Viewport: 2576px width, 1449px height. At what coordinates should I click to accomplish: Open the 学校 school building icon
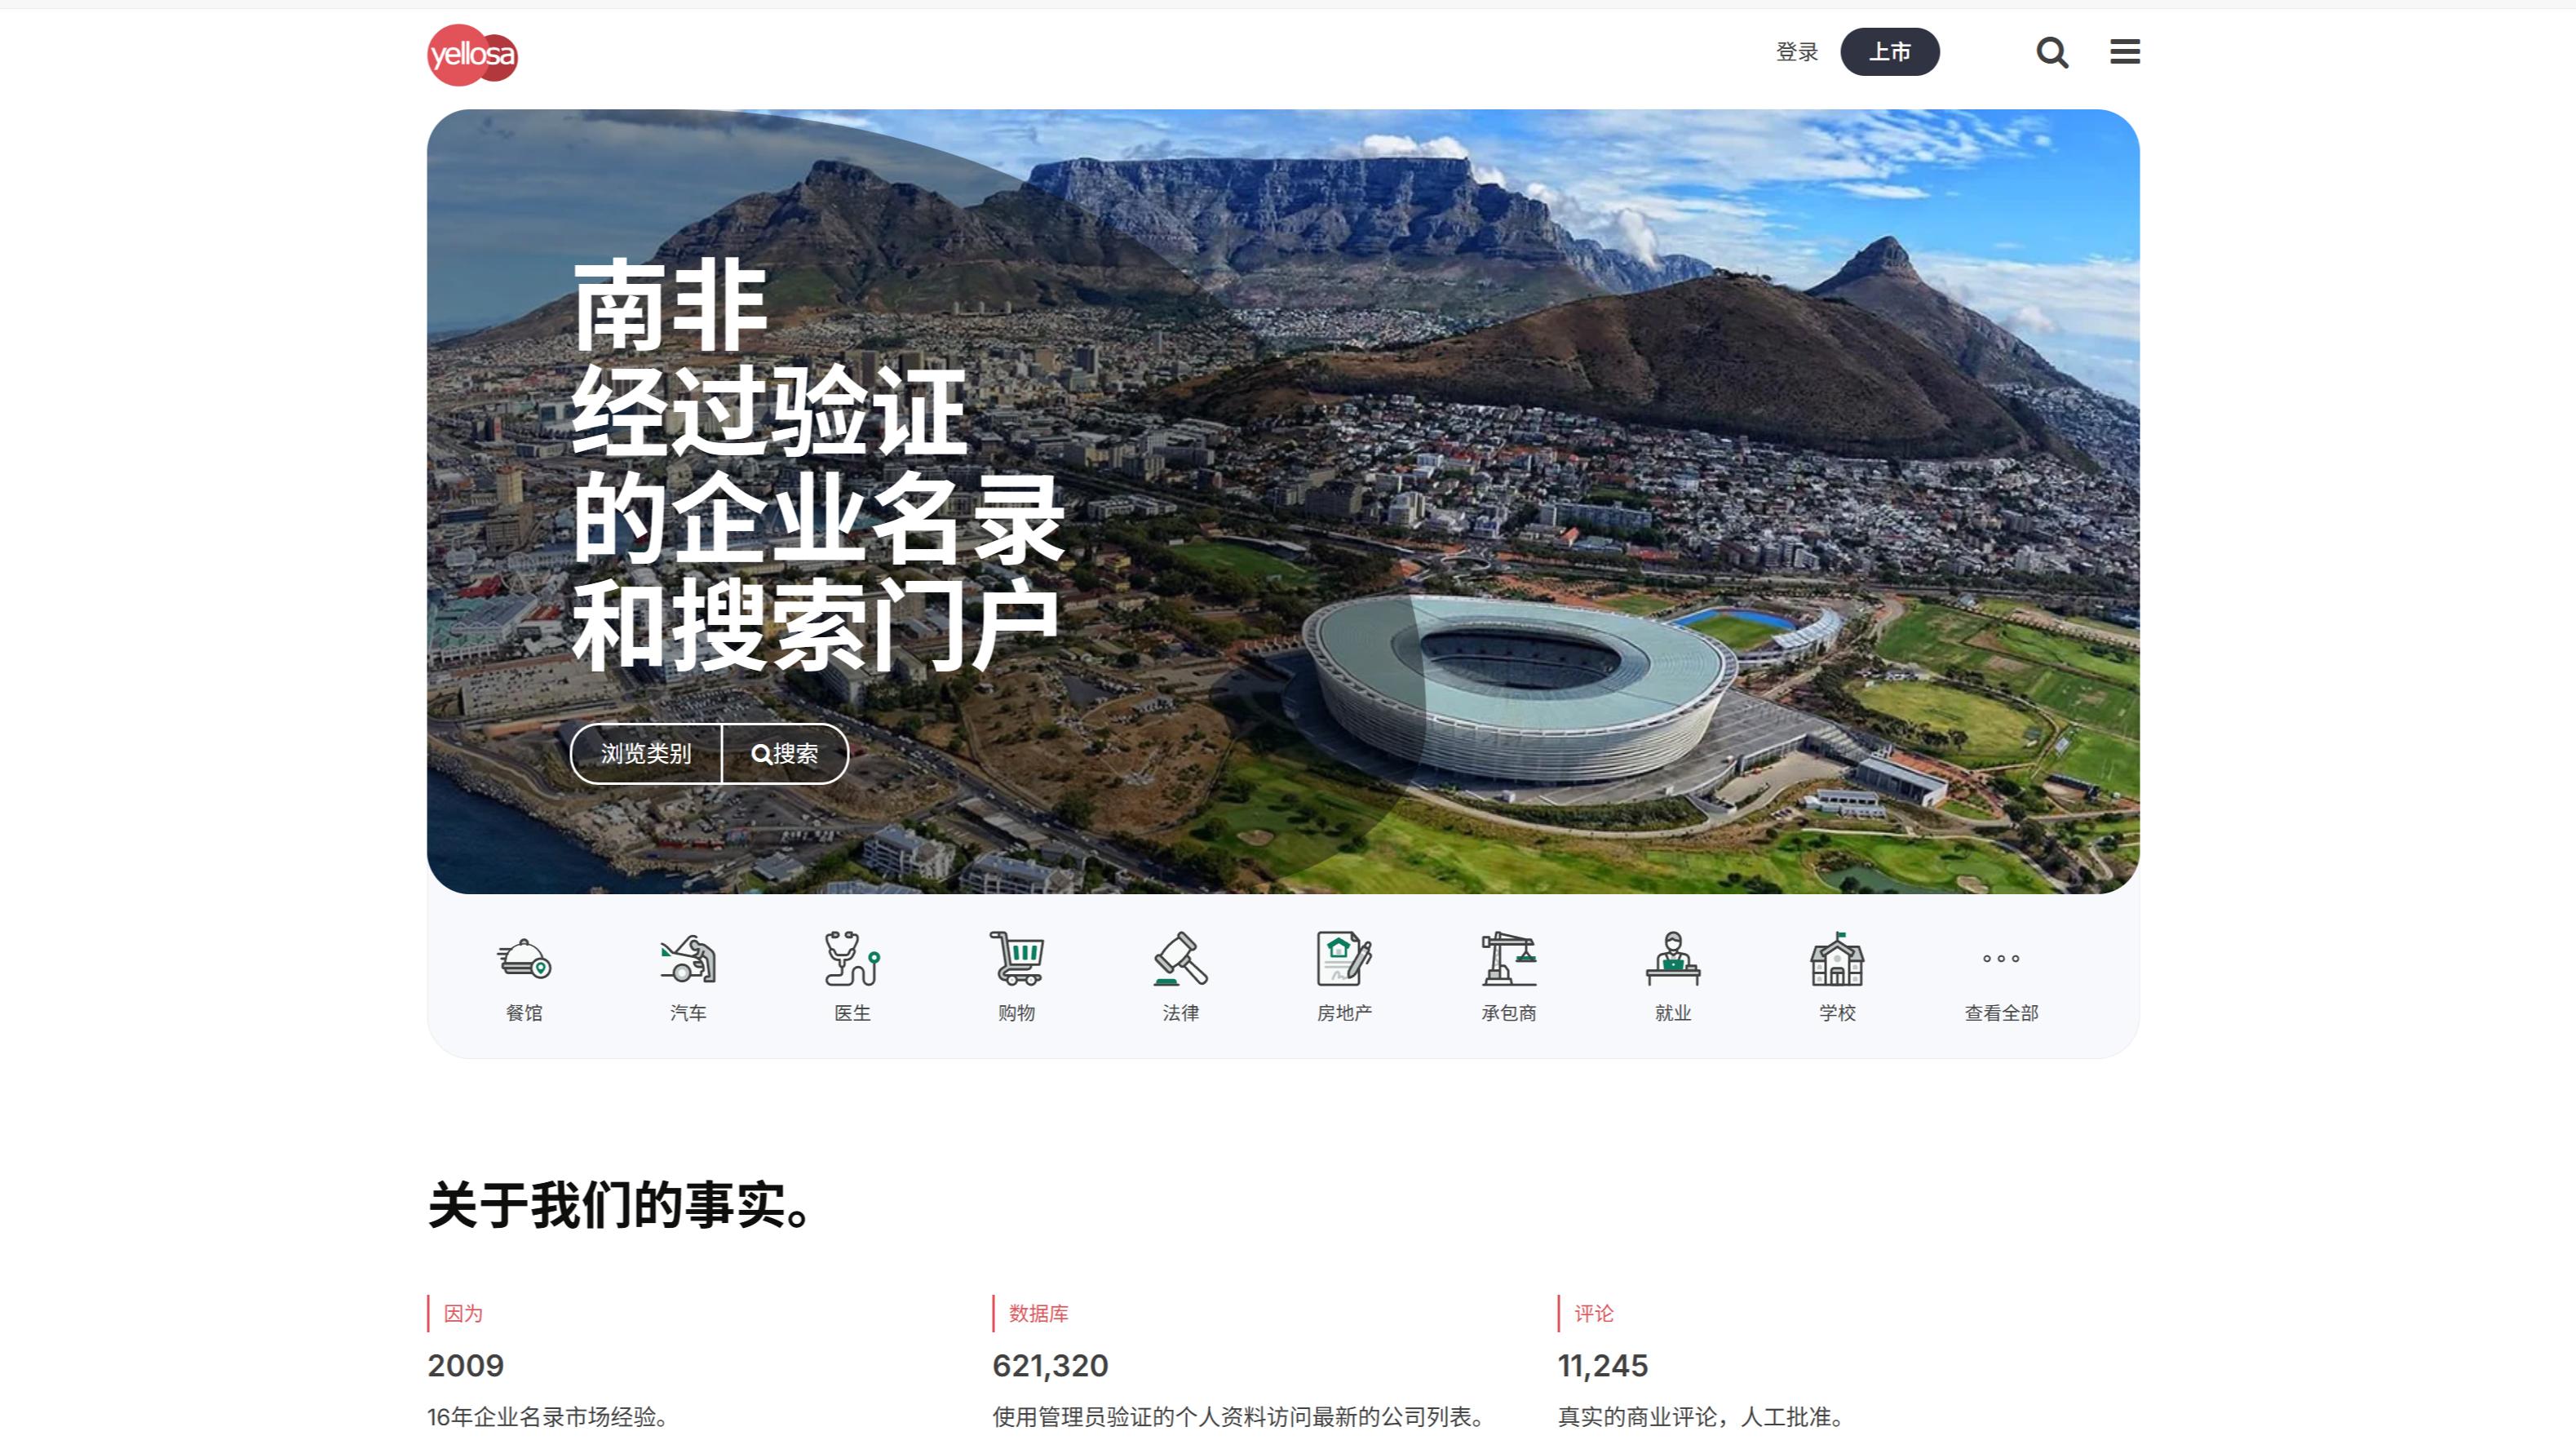point(1837,959)
